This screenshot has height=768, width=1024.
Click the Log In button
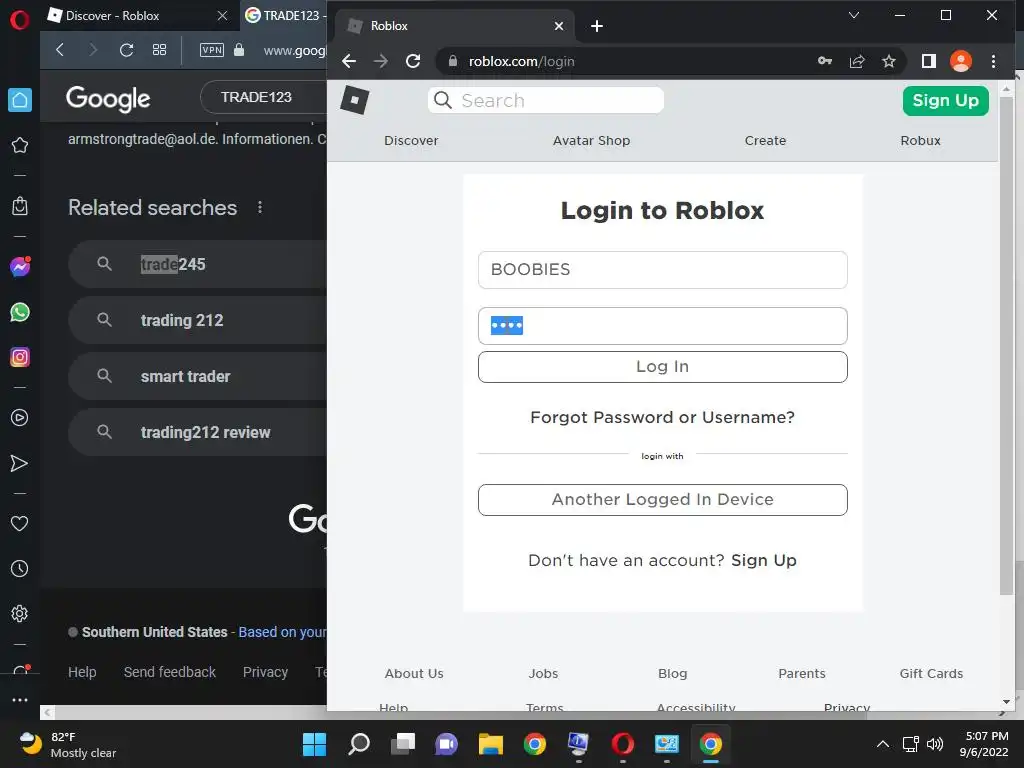coord(662,367)
